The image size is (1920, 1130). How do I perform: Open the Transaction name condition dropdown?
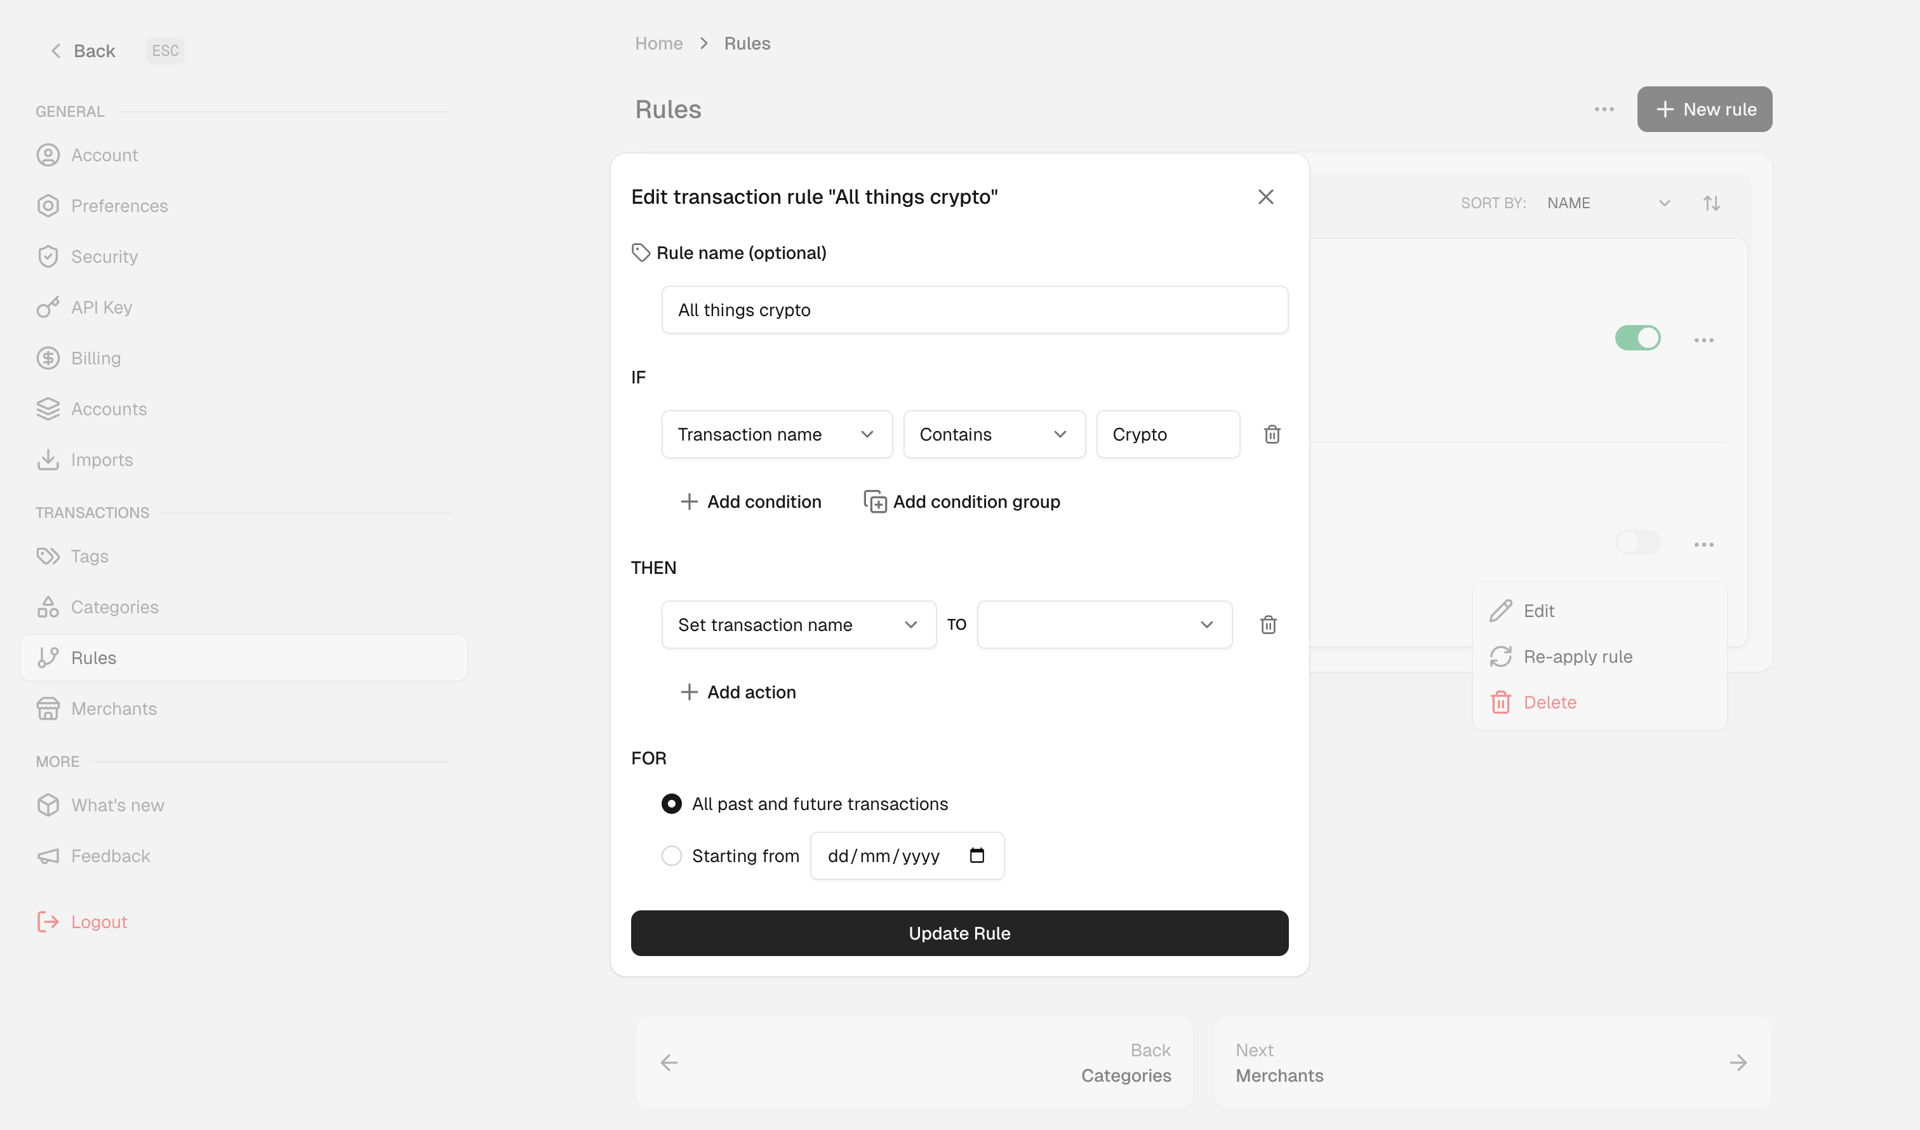(x=776, y=434)
